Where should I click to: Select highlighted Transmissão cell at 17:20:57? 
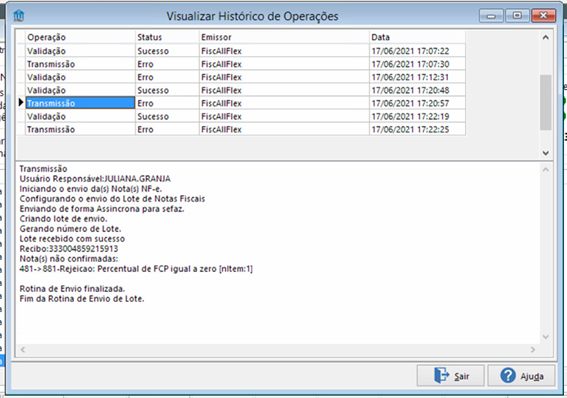pos(80,103)
